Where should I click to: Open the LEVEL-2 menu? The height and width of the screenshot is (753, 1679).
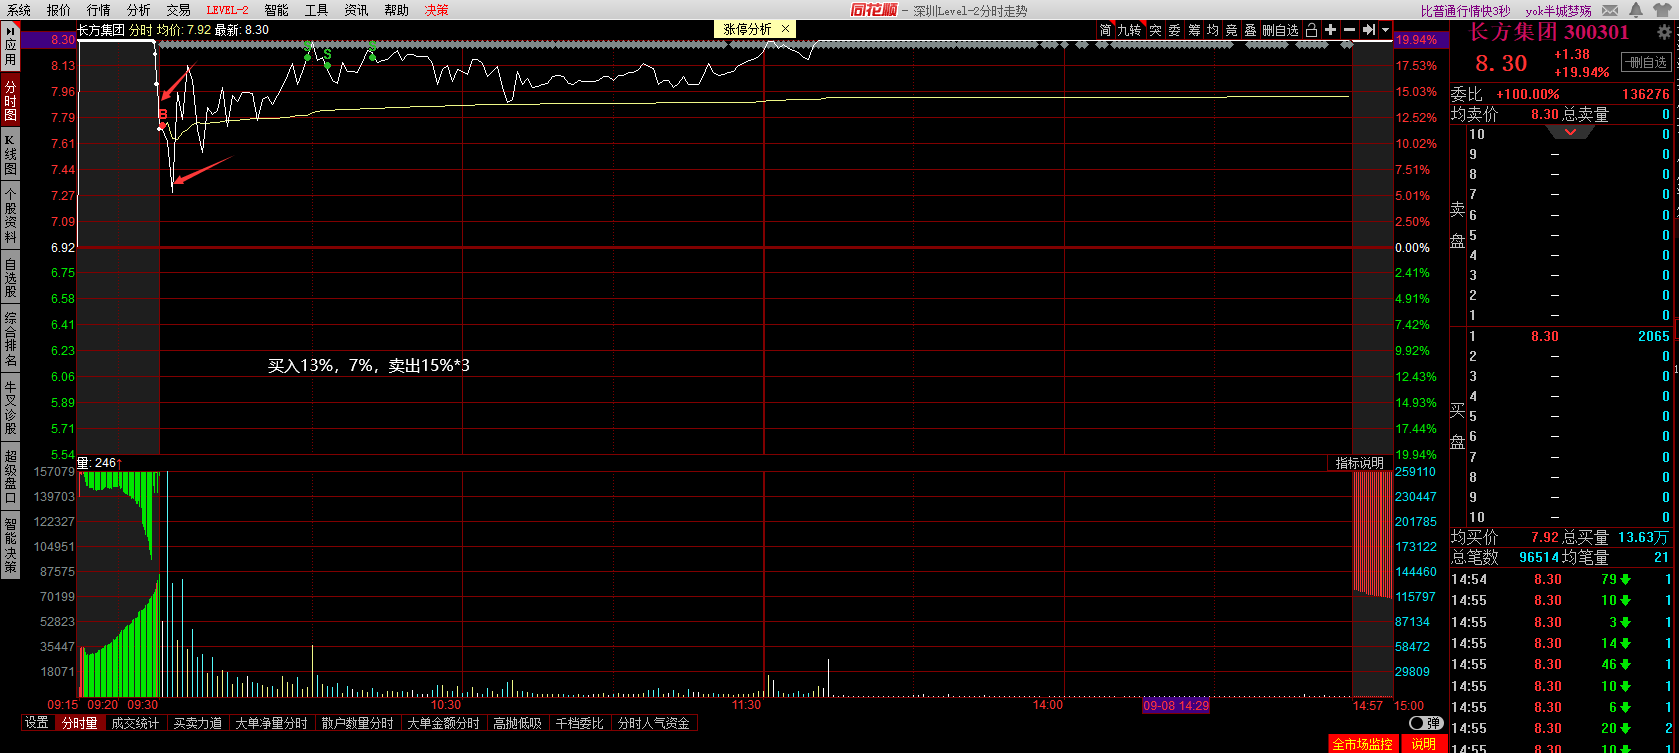pyautogui.click(x=227, y=10)
